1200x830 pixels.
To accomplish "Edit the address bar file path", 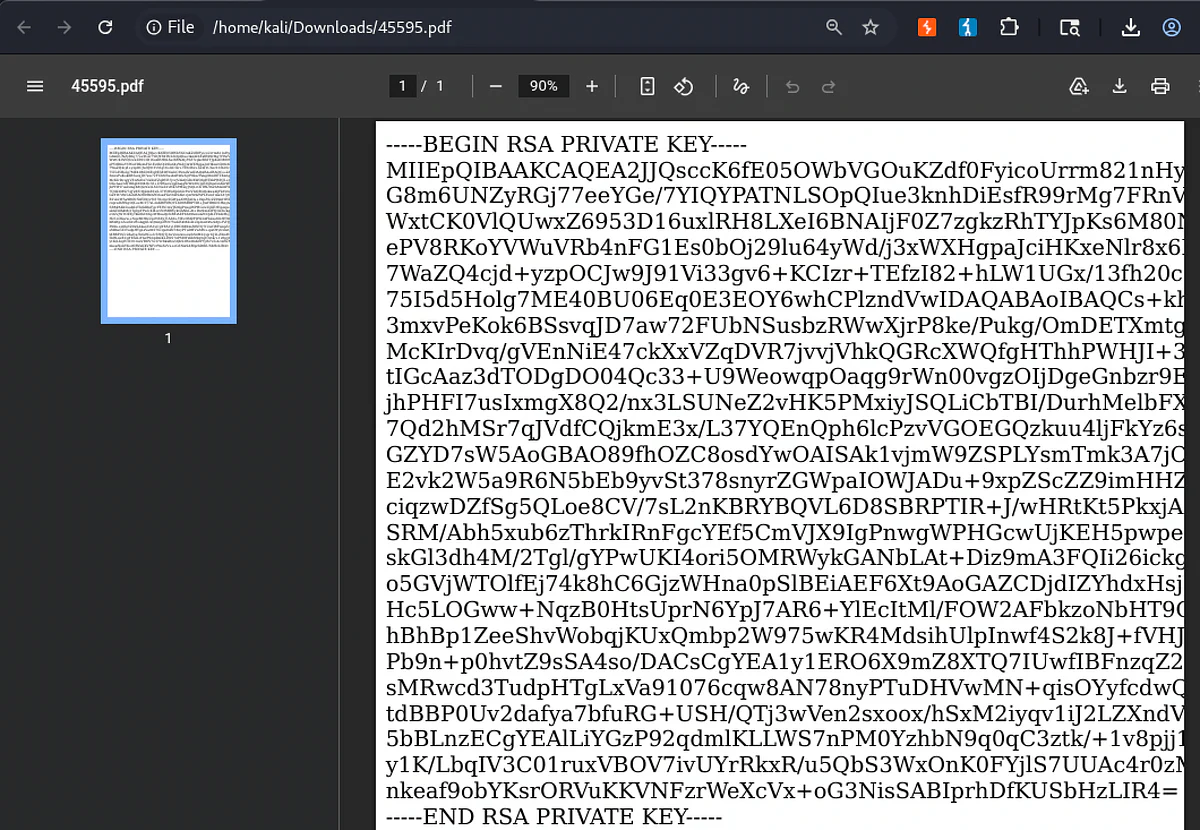I will (332, 28).
